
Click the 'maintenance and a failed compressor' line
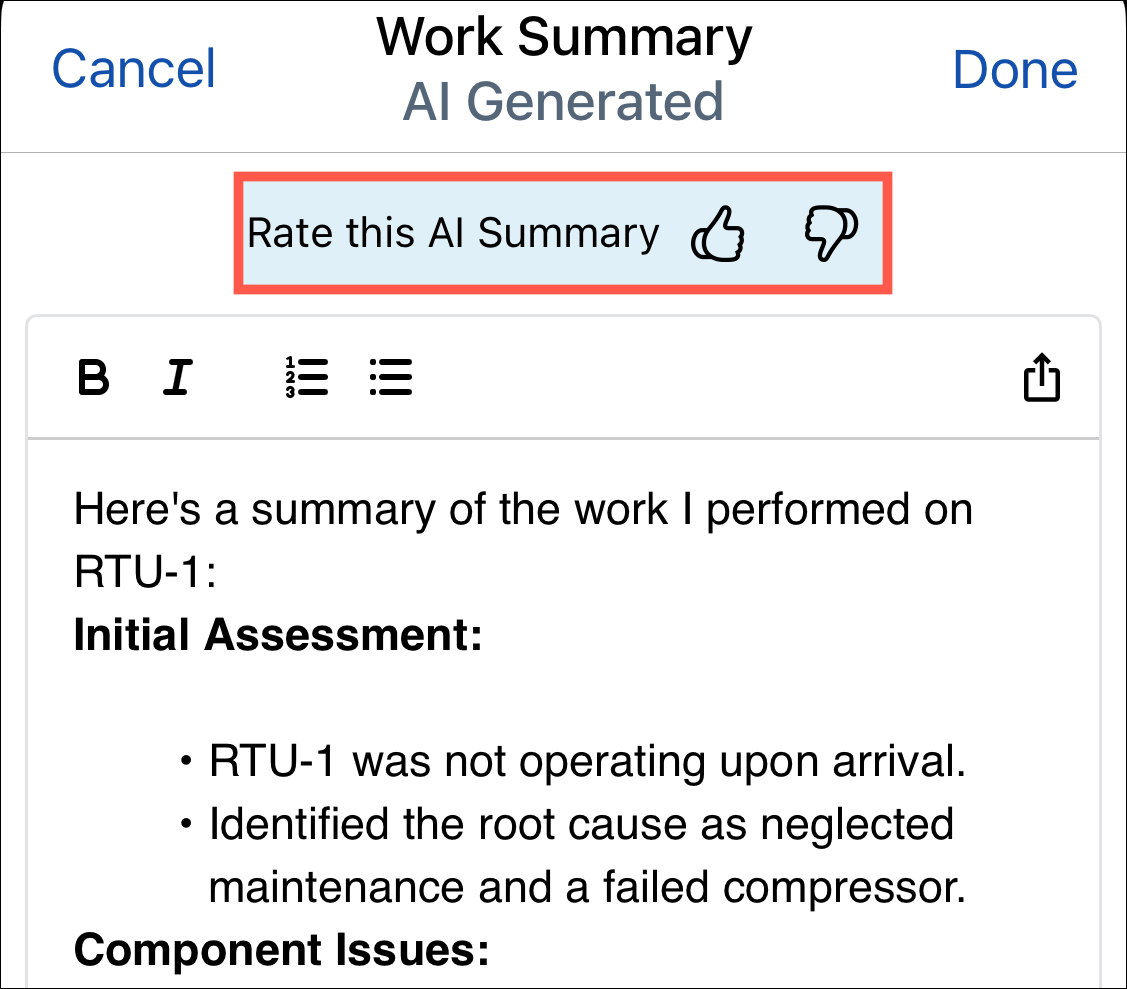[587, 888]
